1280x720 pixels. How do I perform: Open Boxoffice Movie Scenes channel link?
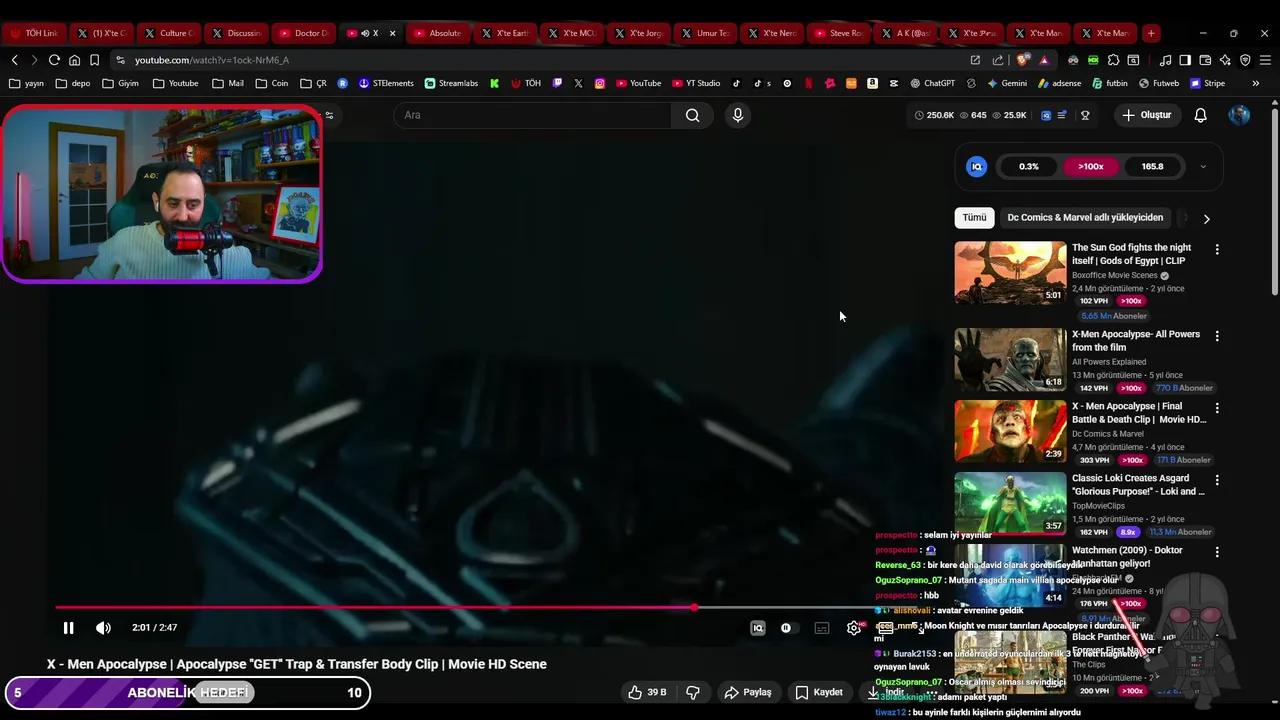pyautogui.click(x=1114, y=276)
